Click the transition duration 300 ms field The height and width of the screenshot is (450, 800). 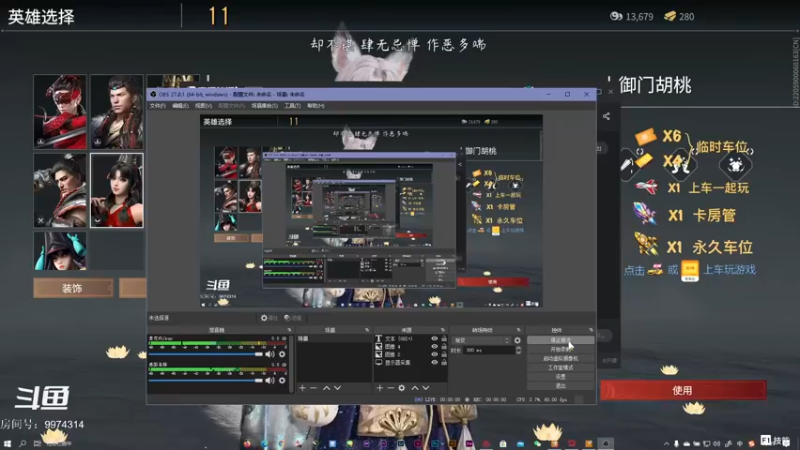tap(489, 351)
